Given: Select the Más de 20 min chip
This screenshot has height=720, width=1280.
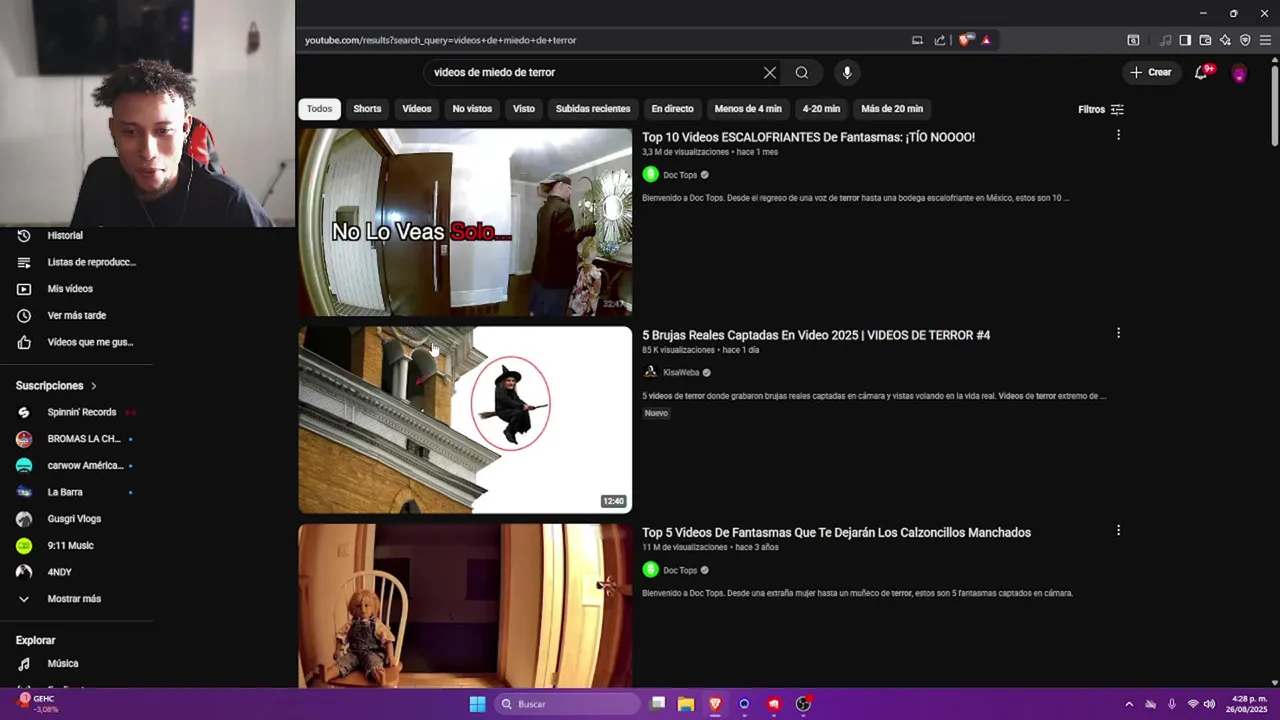Looking at the screenshot, I should coord(892,109).
